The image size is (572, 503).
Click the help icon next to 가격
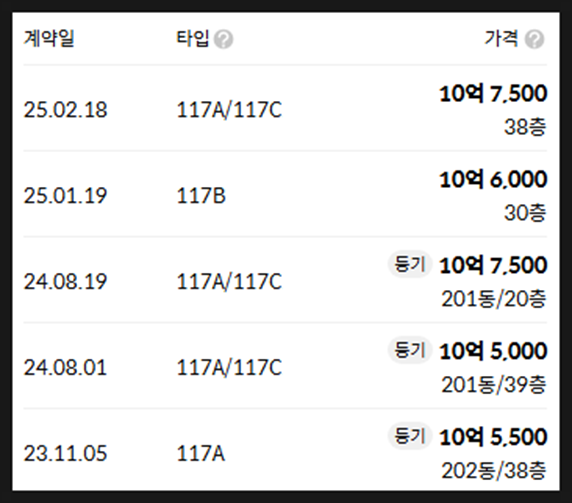[534, 39]
